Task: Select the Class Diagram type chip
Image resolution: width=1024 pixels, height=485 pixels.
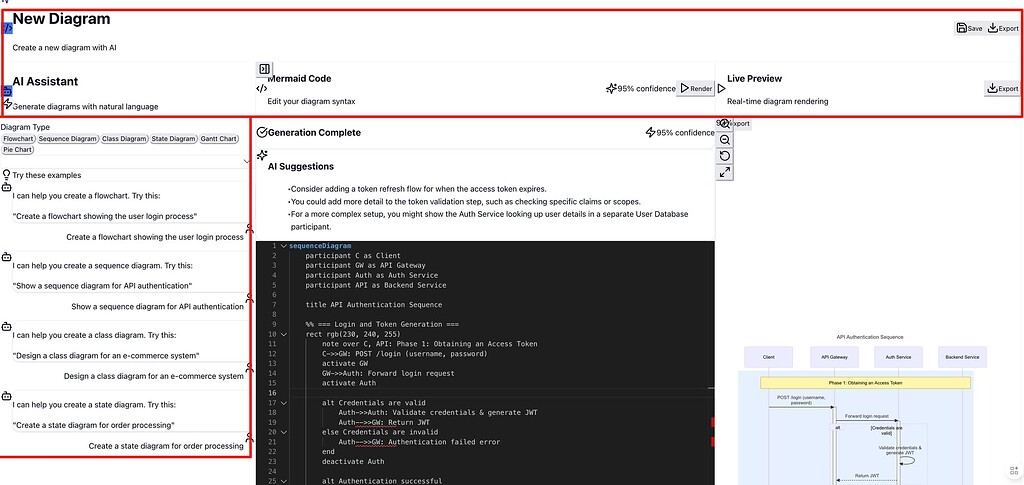Action: coord(124,139)
